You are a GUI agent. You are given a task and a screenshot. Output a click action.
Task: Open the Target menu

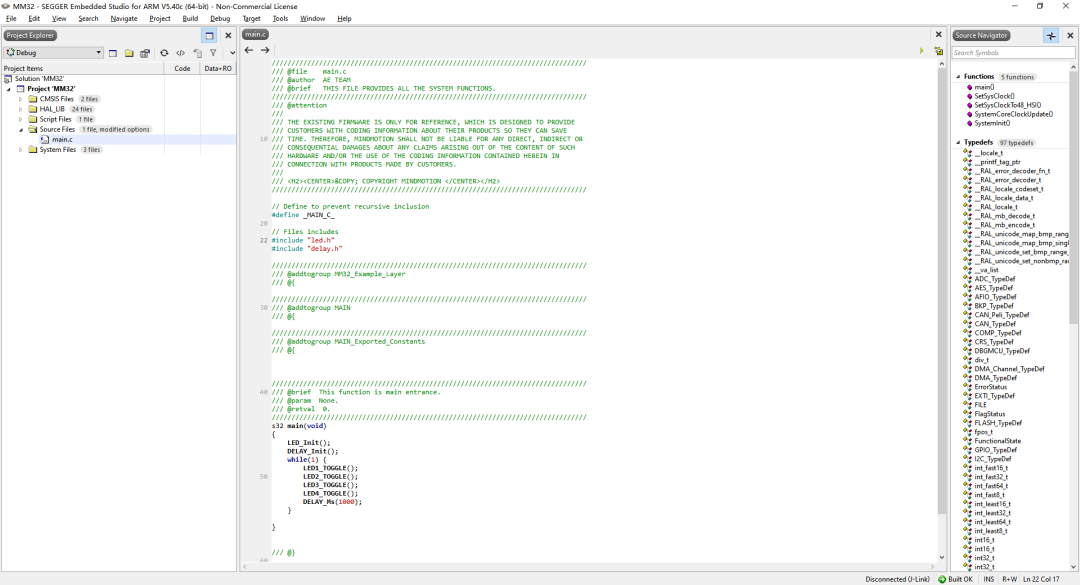point(251,19)
